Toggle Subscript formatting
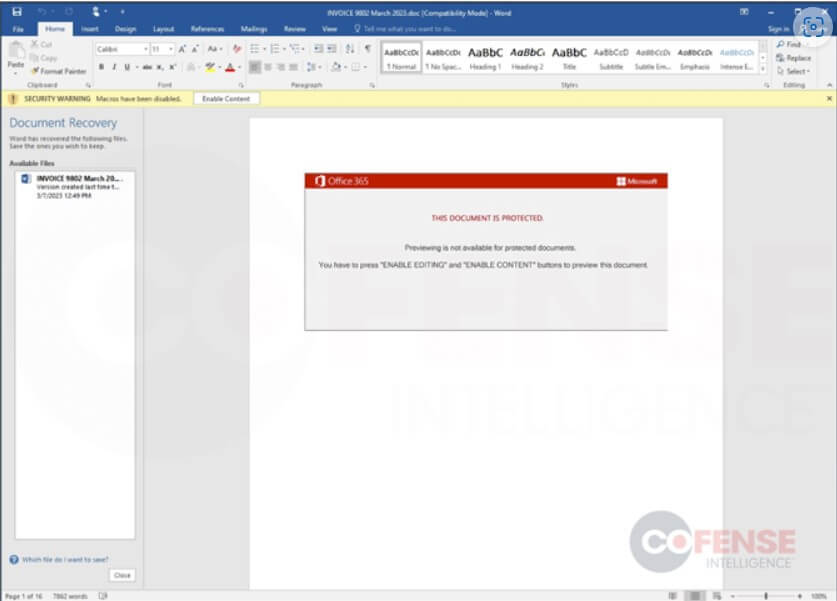This screenshot has height=601, width=837. tap(160, 67)
